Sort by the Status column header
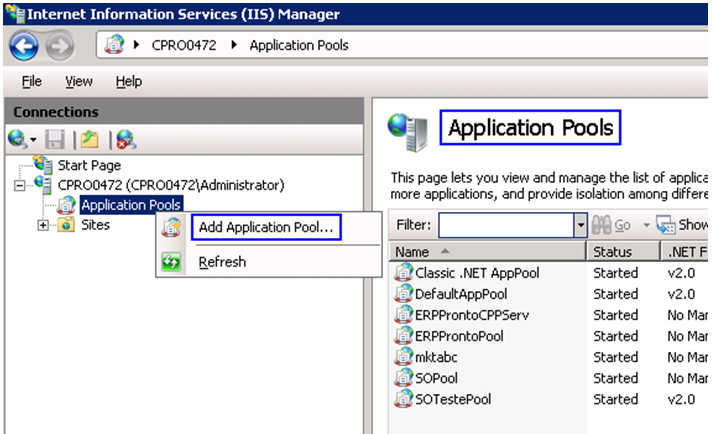 (624, 252)
